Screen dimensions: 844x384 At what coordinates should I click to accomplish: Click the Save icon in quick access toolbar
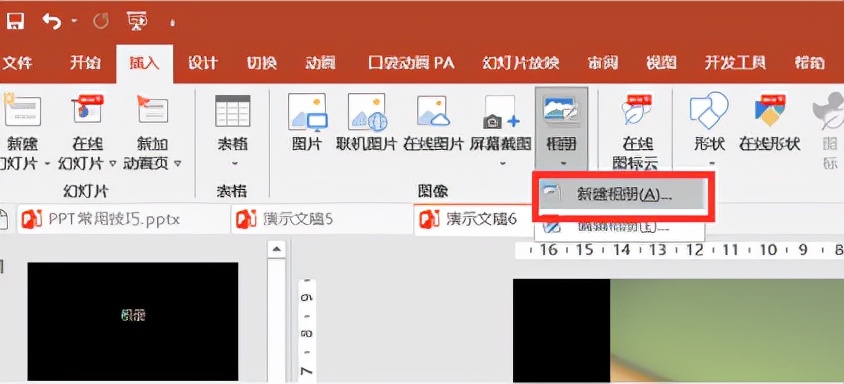pyautogui.click(x=15, y=21)
